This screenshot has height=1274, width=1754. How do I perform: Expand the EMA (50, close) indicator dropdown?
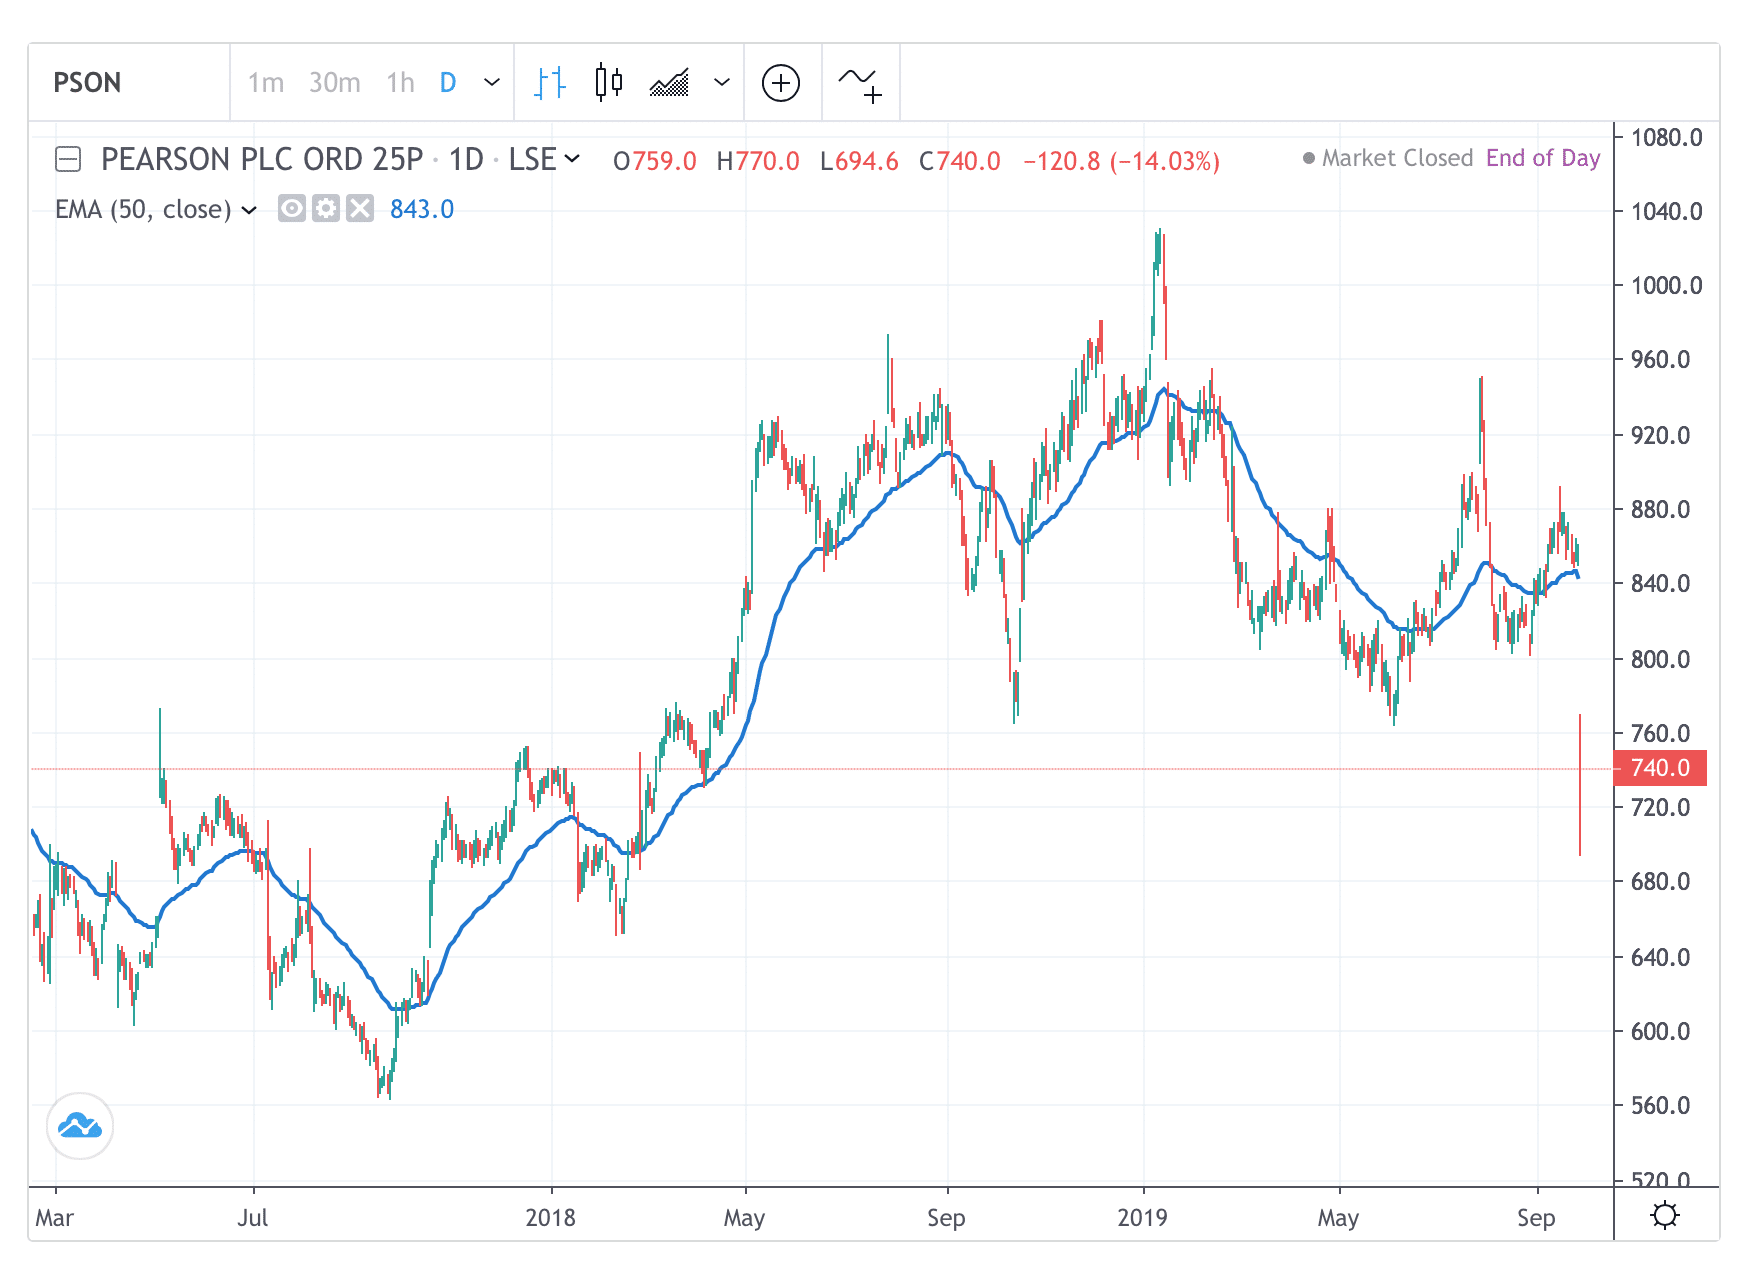(x=249, y=210)
